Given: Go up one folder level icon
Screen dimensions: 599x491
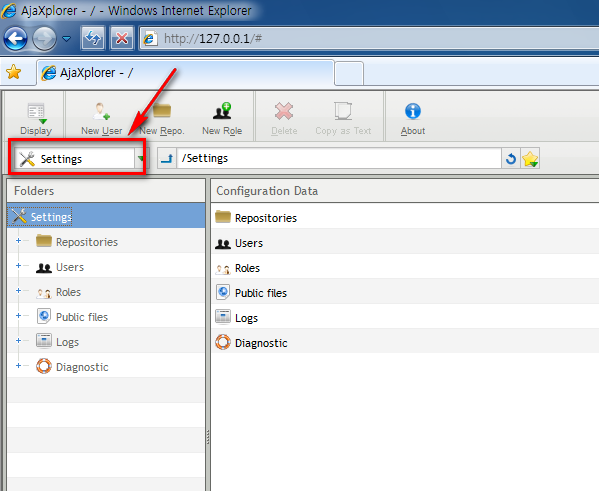Looking at the screenshot, I should 167,158.
